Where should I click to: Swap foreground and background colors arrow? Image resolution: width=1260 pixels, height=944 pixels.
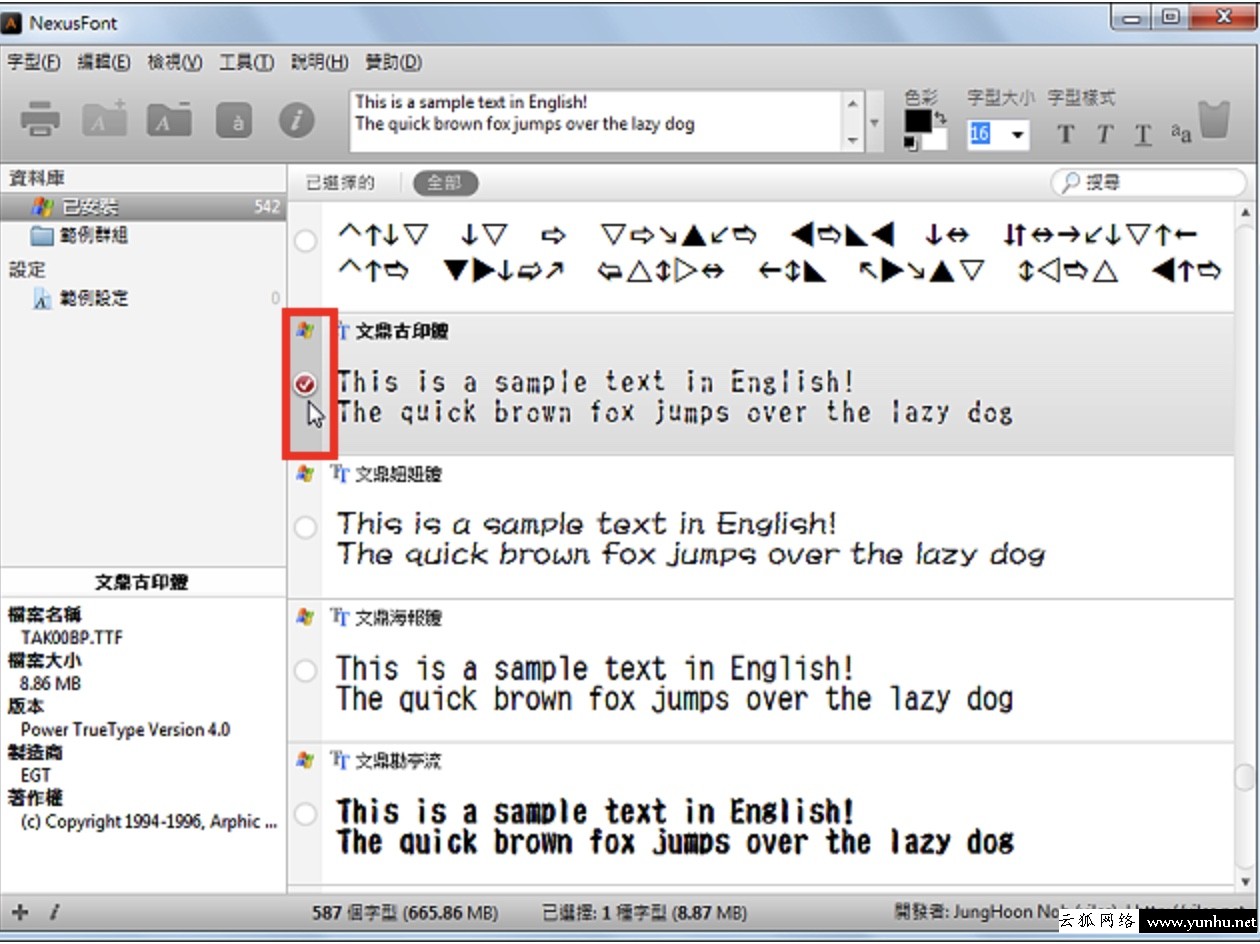[x=939, y=119]
